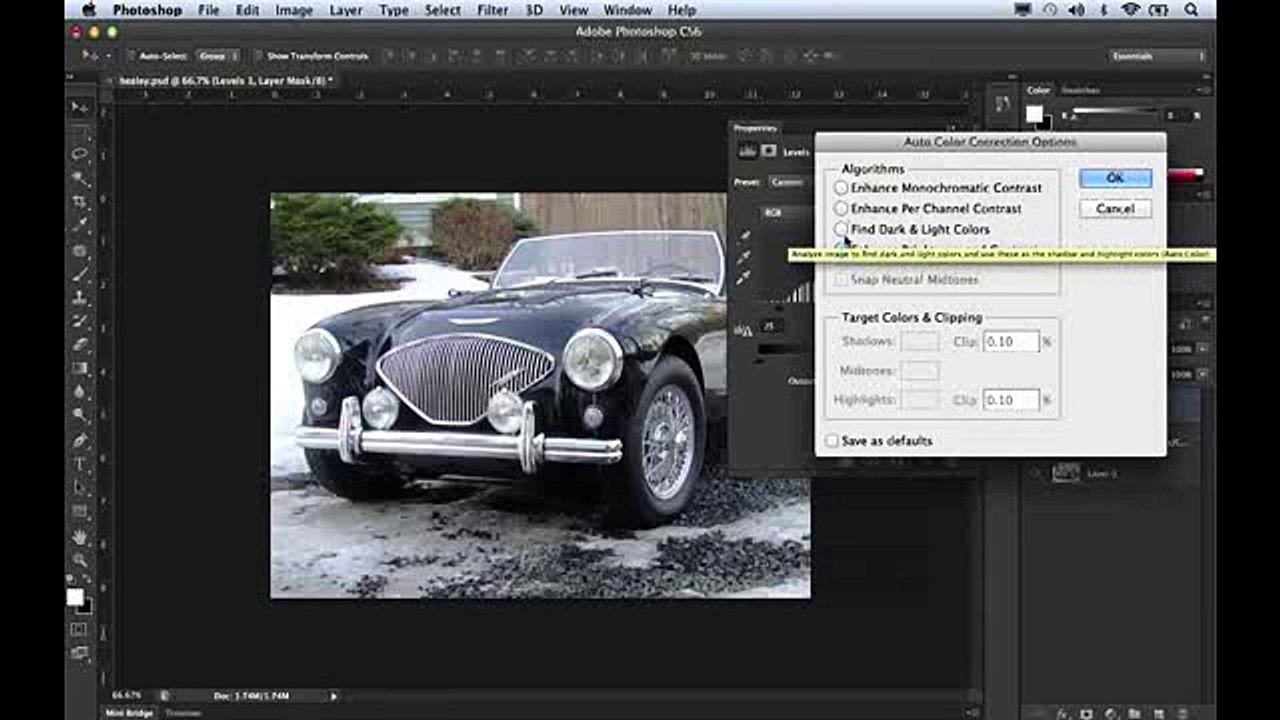The image size is (1280, 720).
Task: Click OK in Auto Color Correction Options
Action: 1115,178
